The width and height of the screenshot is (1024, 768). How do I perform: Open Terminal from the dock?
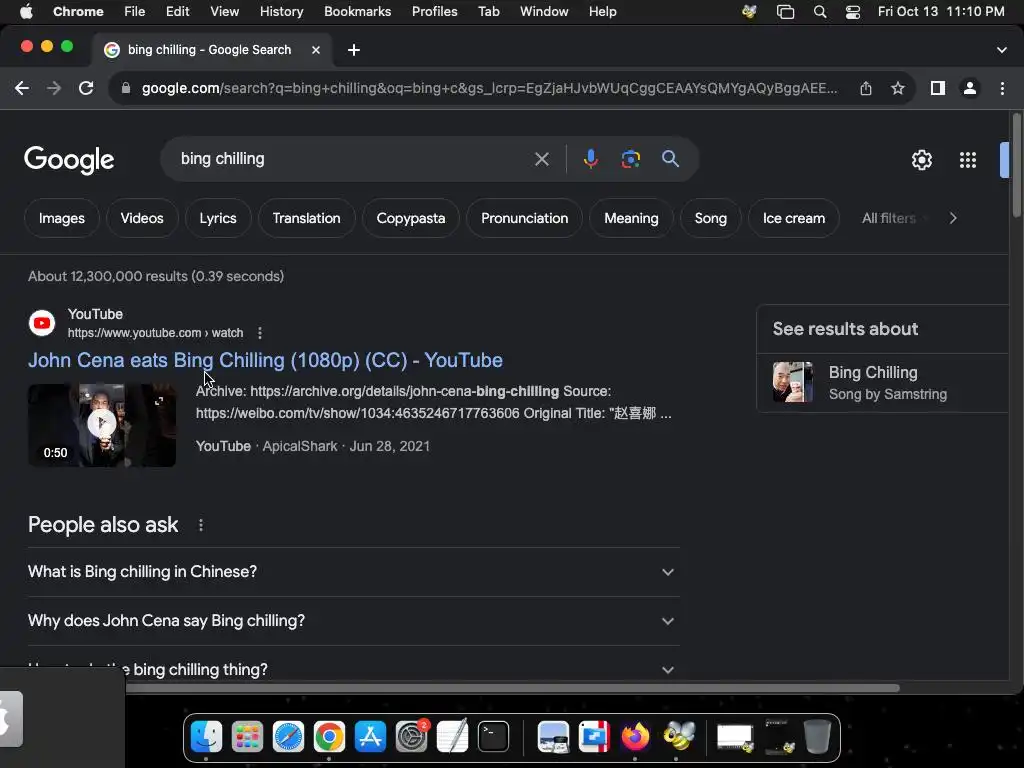pyautogui.click(x=493, y=737)
